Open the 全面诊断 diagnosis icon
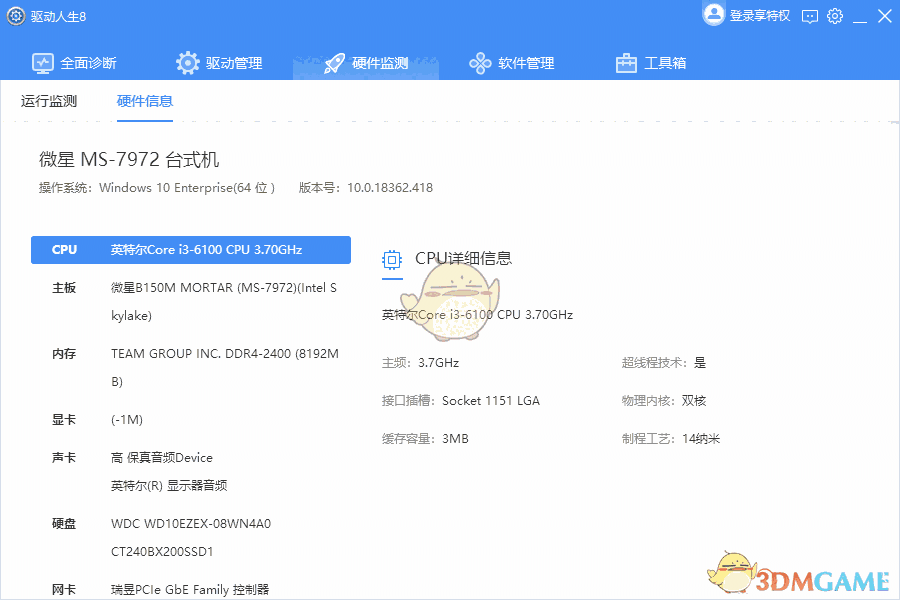The image size is (900, 600). pyautogui.click(x=42, y=62)
